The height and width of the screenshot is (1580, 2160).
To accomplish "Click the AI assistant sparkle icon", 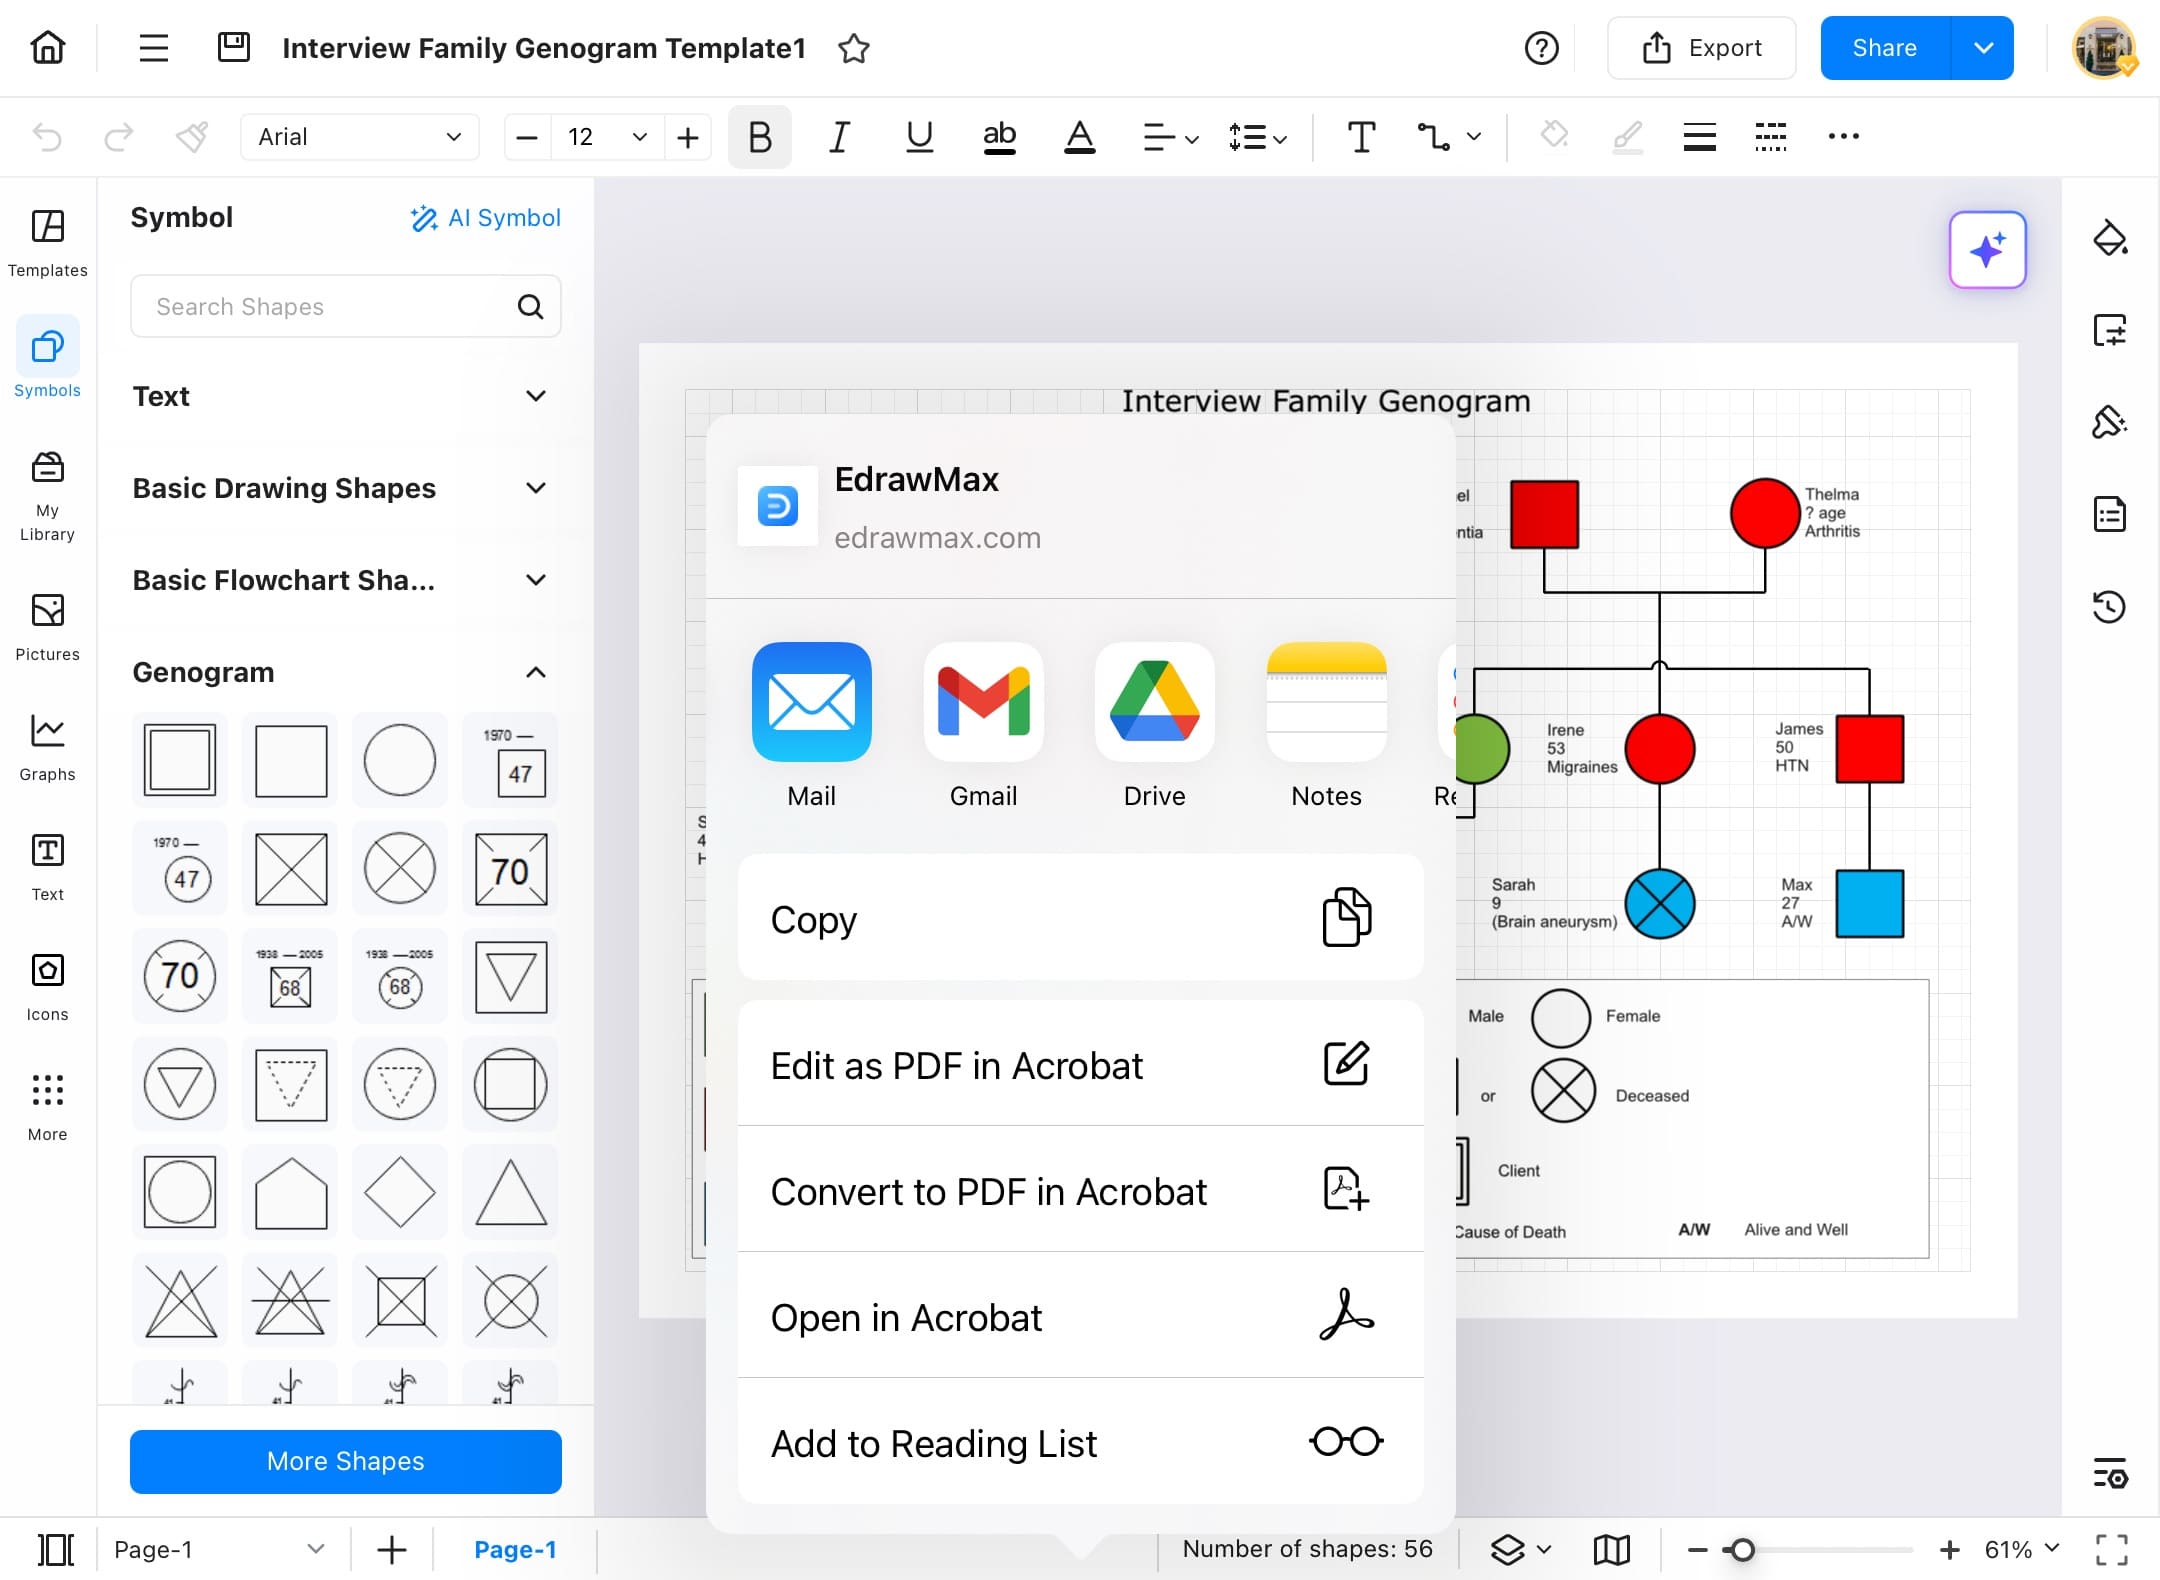I will (1987, 250).
